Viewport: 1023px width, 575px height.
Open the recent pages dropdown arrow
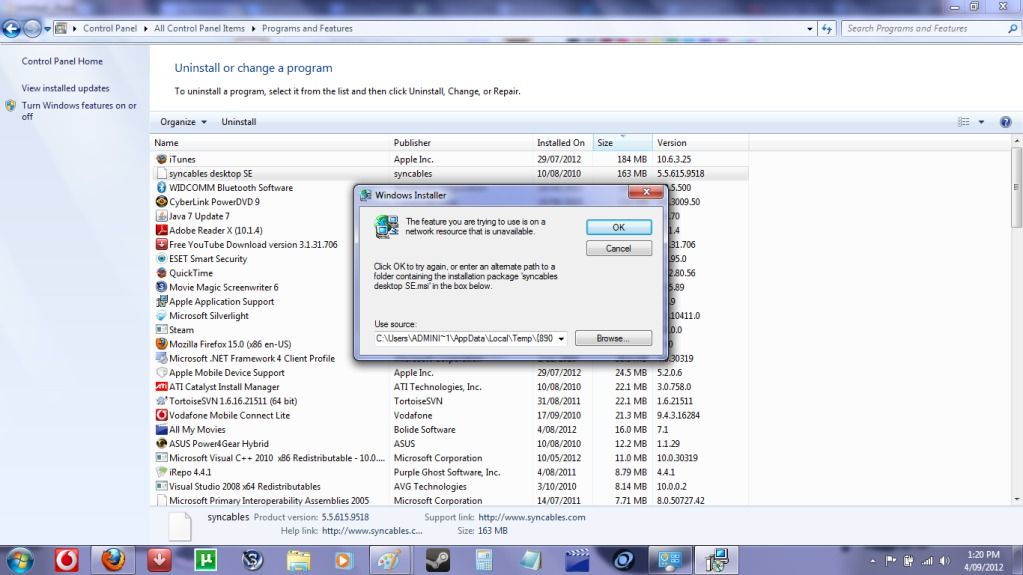coord(47,29)
